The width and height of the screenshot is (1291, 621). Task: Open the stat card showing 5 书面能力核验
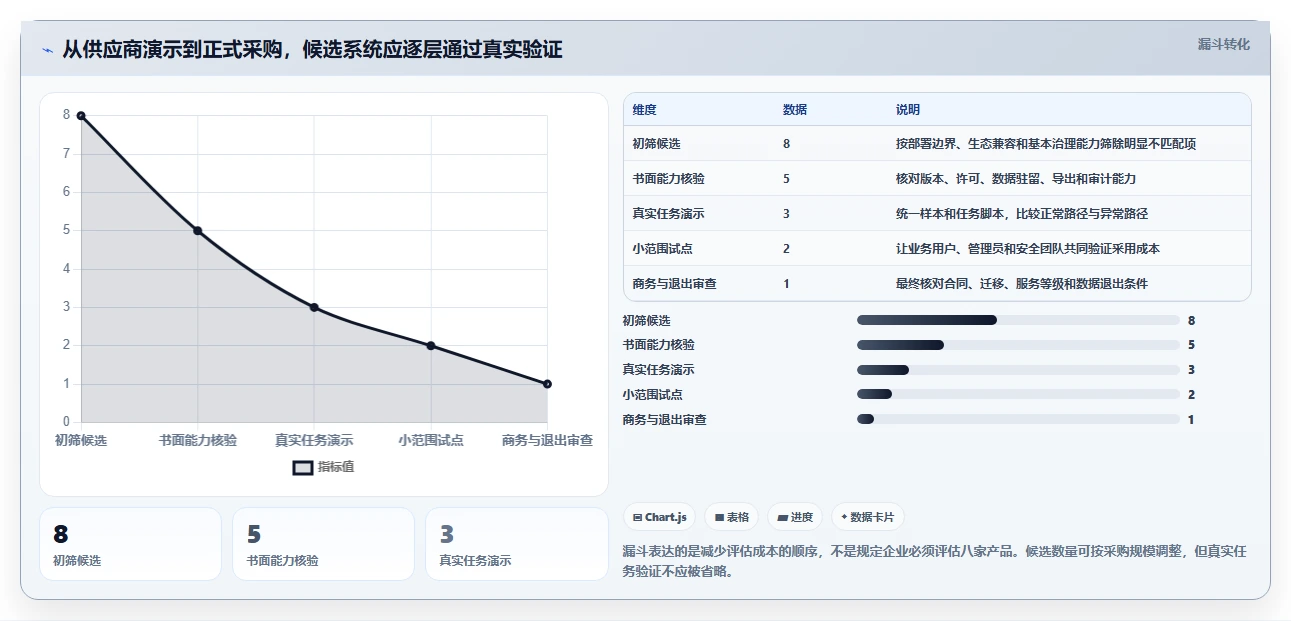coord(323,544)
